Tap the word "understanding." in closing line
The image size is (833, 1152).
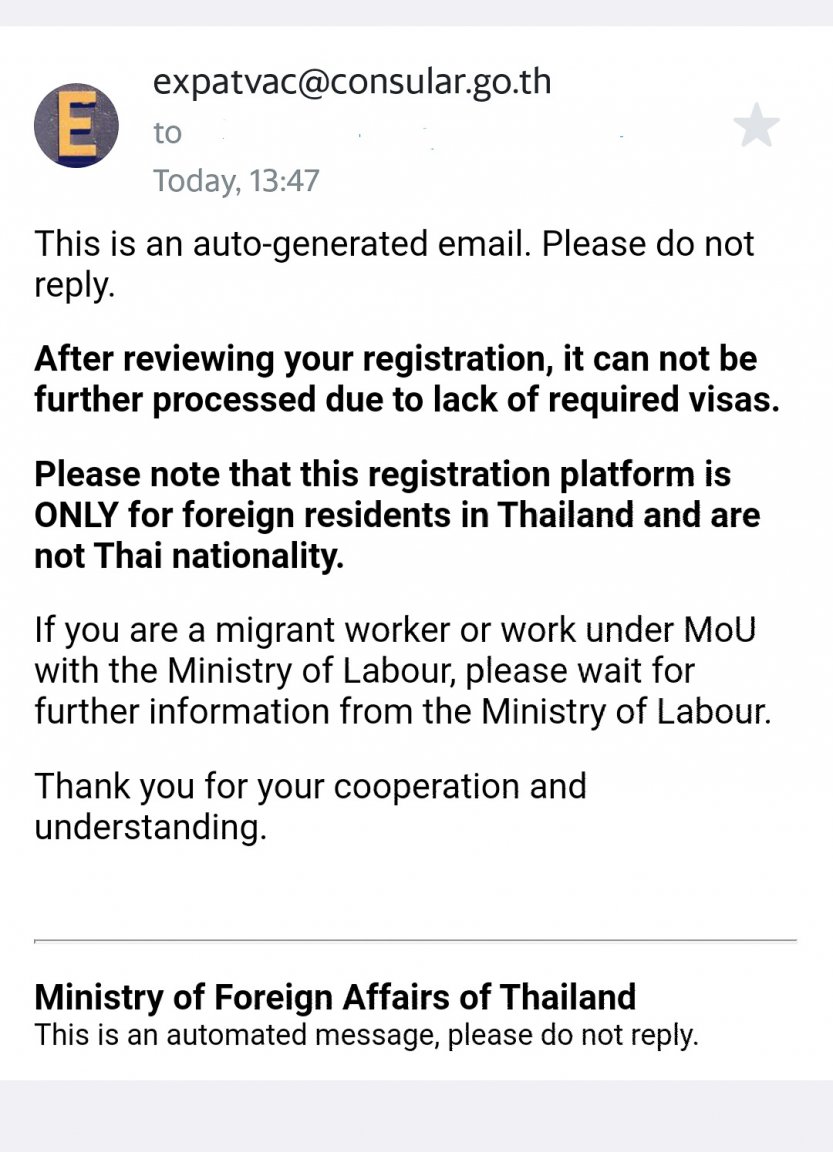(150, 827)
